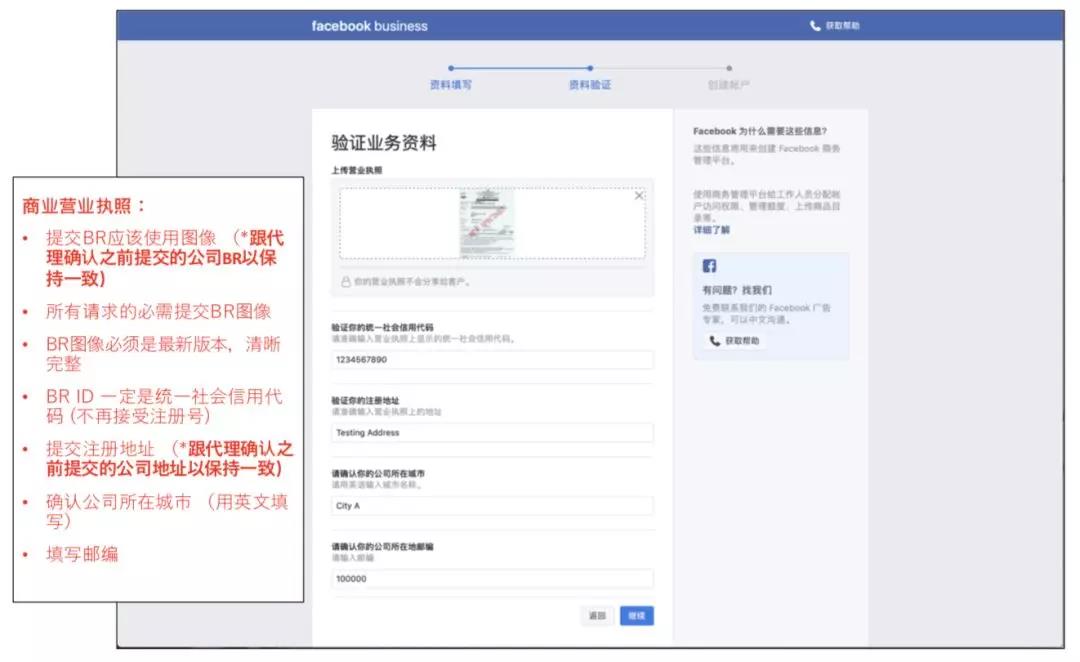Click the phone icon in the top header
Screen dimensions: 1080x662
pos(815,25)
